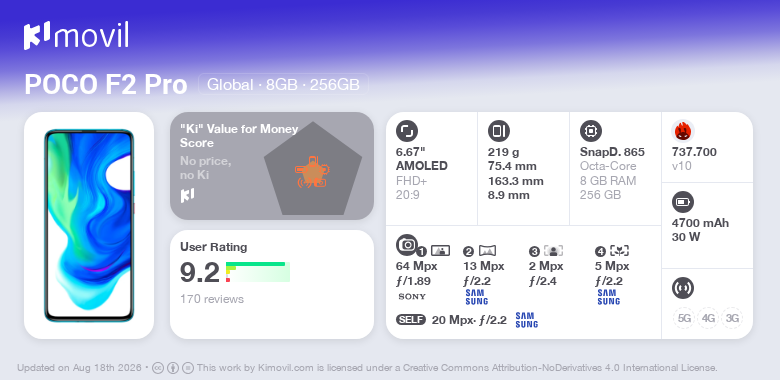Click the ultra-wide camera icon beside number 2
Screen dimensions: 780x380
[x=487, y=251]
